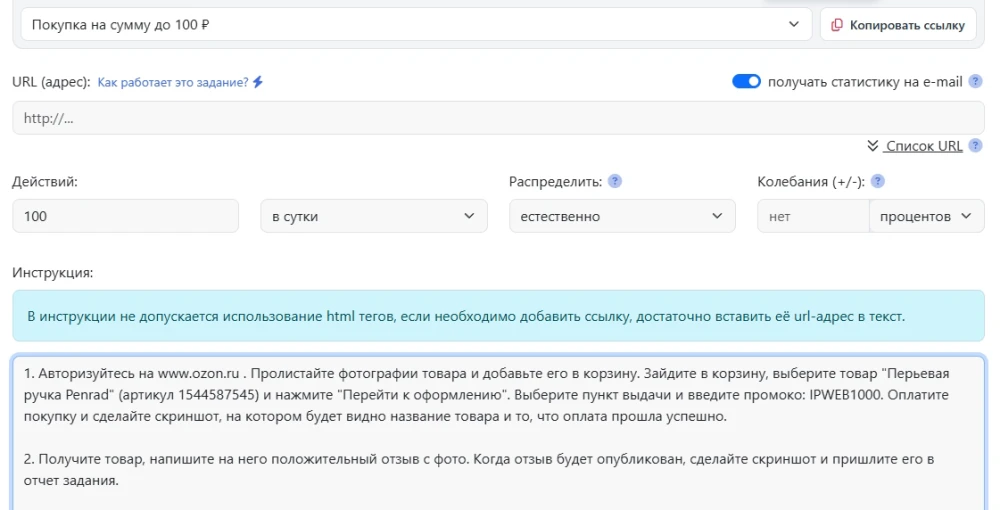Open the 'Покупка на сумму до 100 ₽' dropdown
This screenshot has height=510, width=1000.
tap(416, 25)
